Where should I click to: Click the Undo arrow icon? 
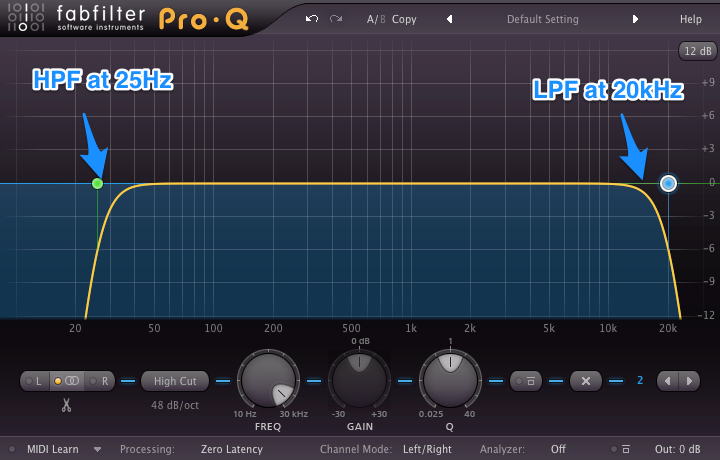312,19
